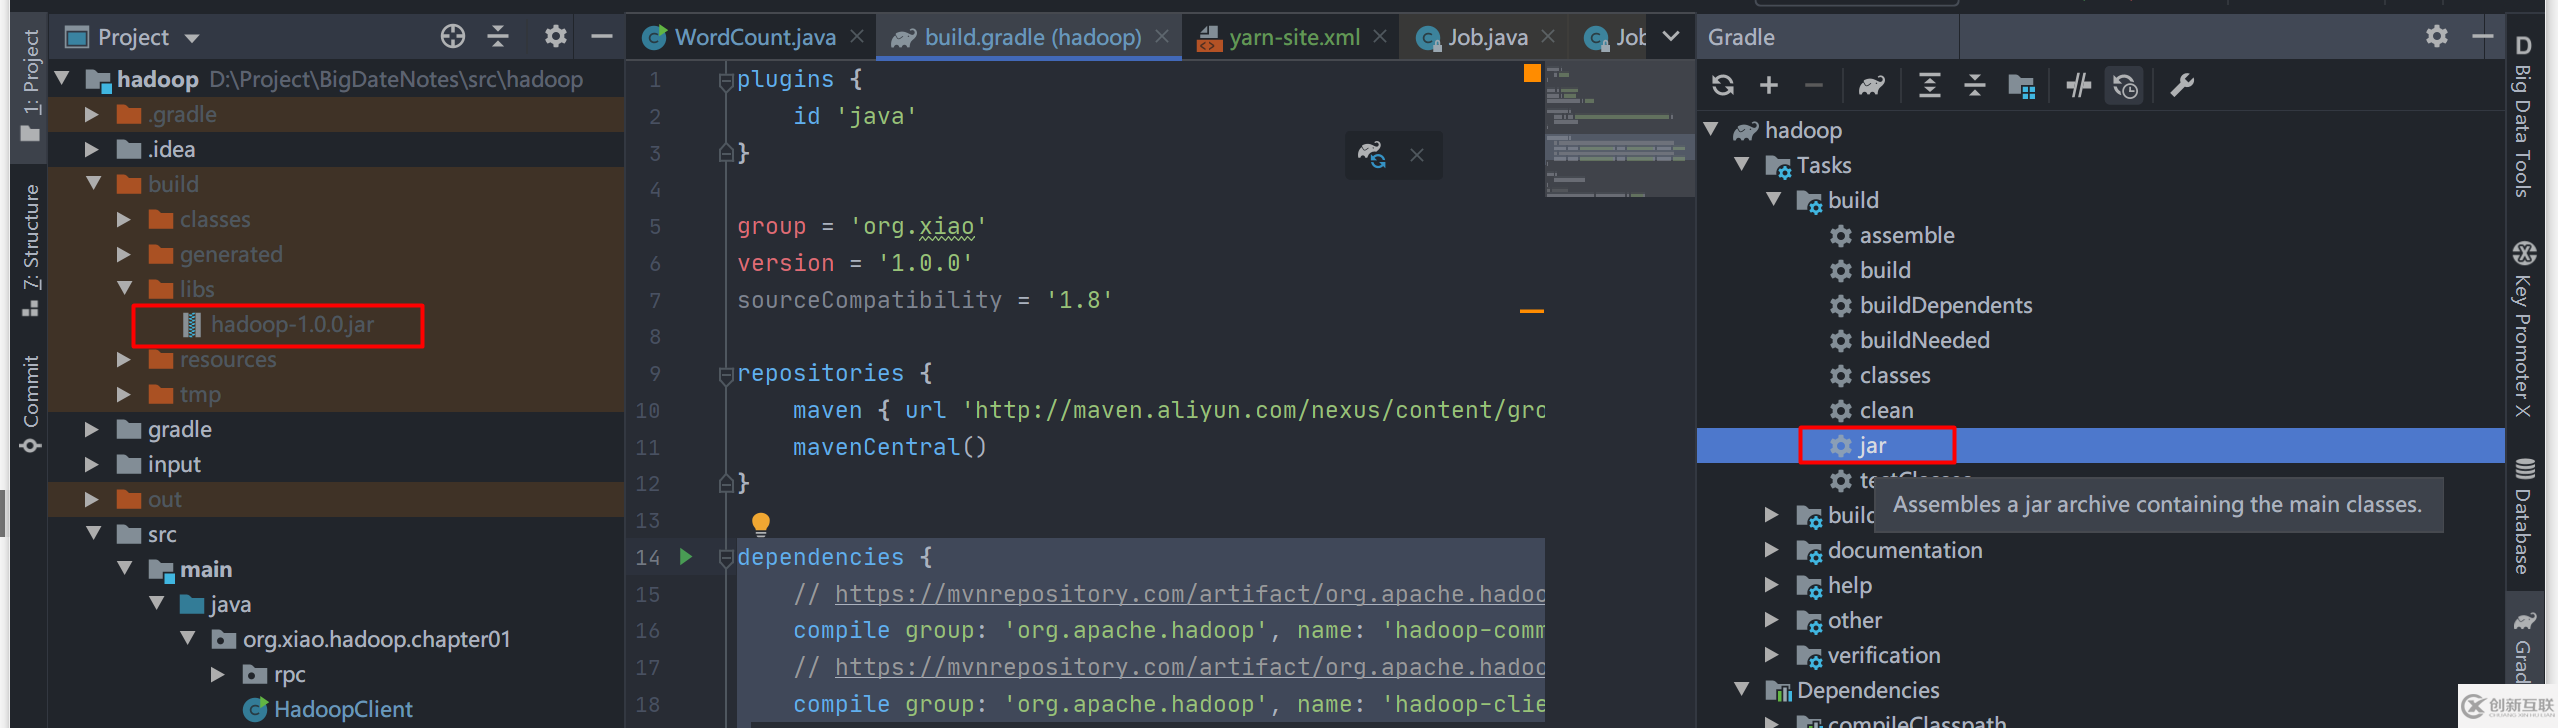Reload all Gradle projects
Screen dimensions: 2558x728
pyautogui.click(x=1723, y=86)
